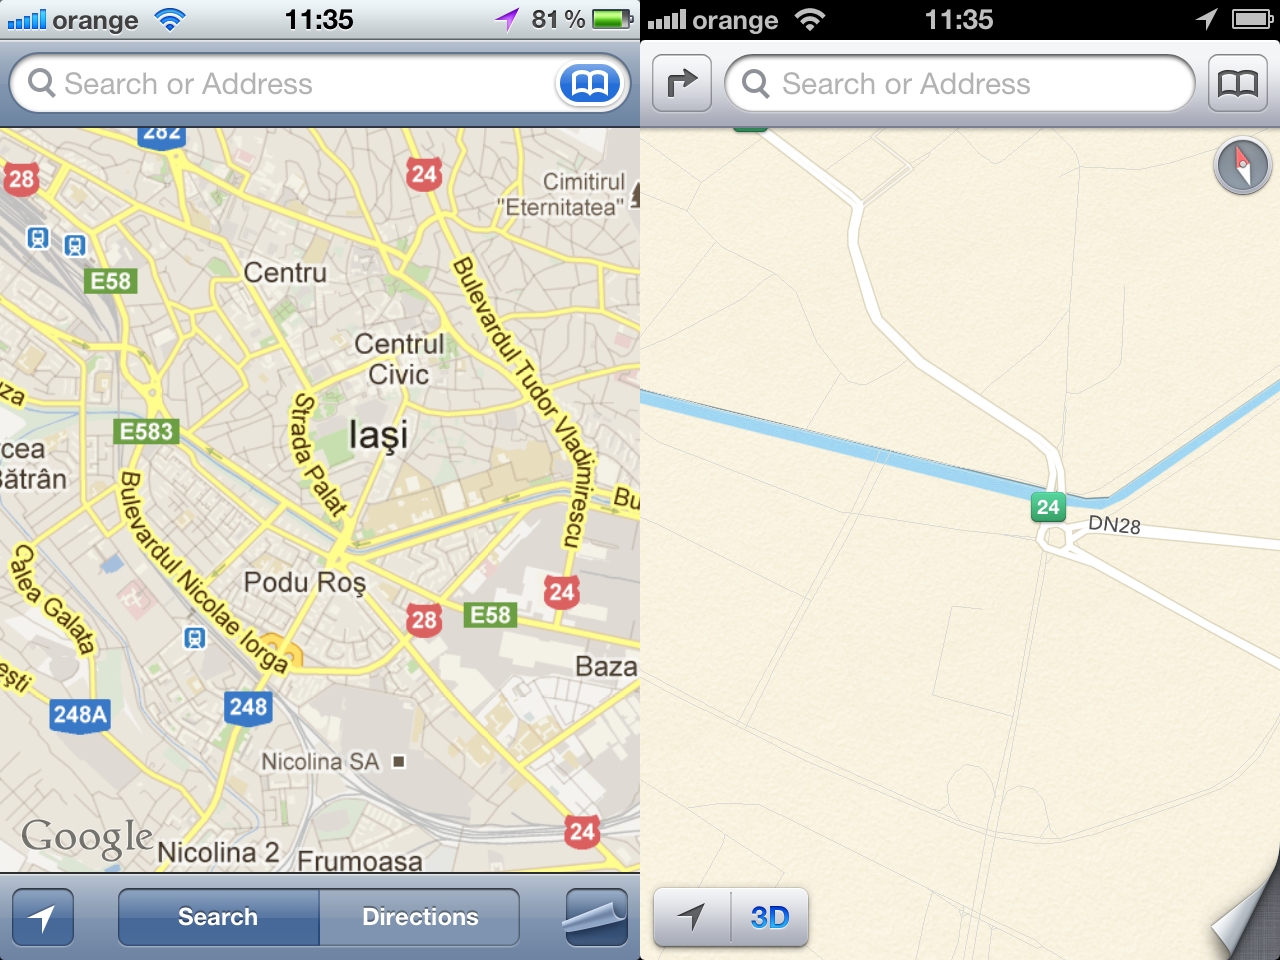Toggle 3D map view
Screen dimensions: 1280x960
click(x=769, y=917)
